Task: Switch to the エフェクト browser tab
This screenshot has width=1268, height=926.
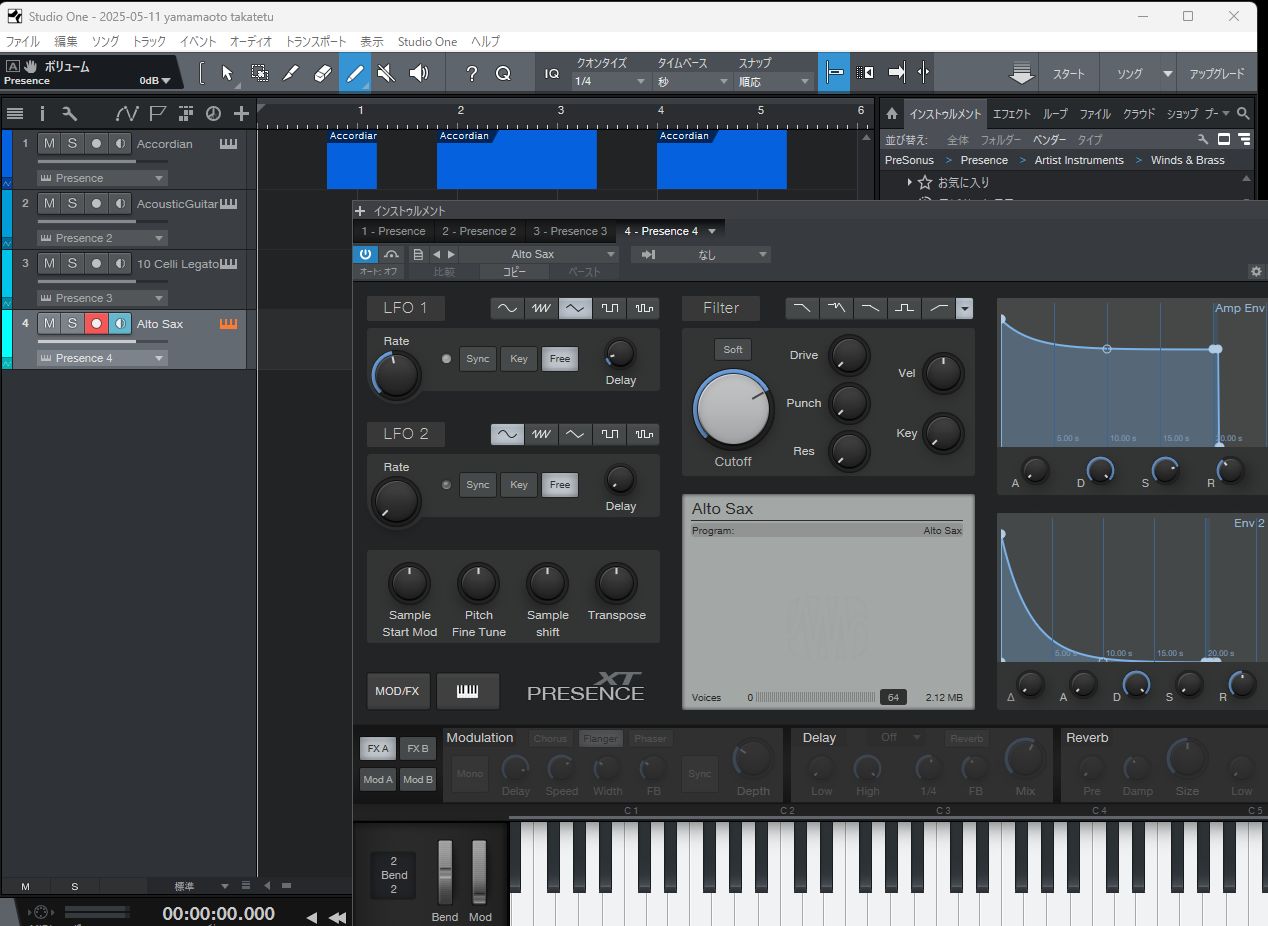Action: click(1011, 113)
